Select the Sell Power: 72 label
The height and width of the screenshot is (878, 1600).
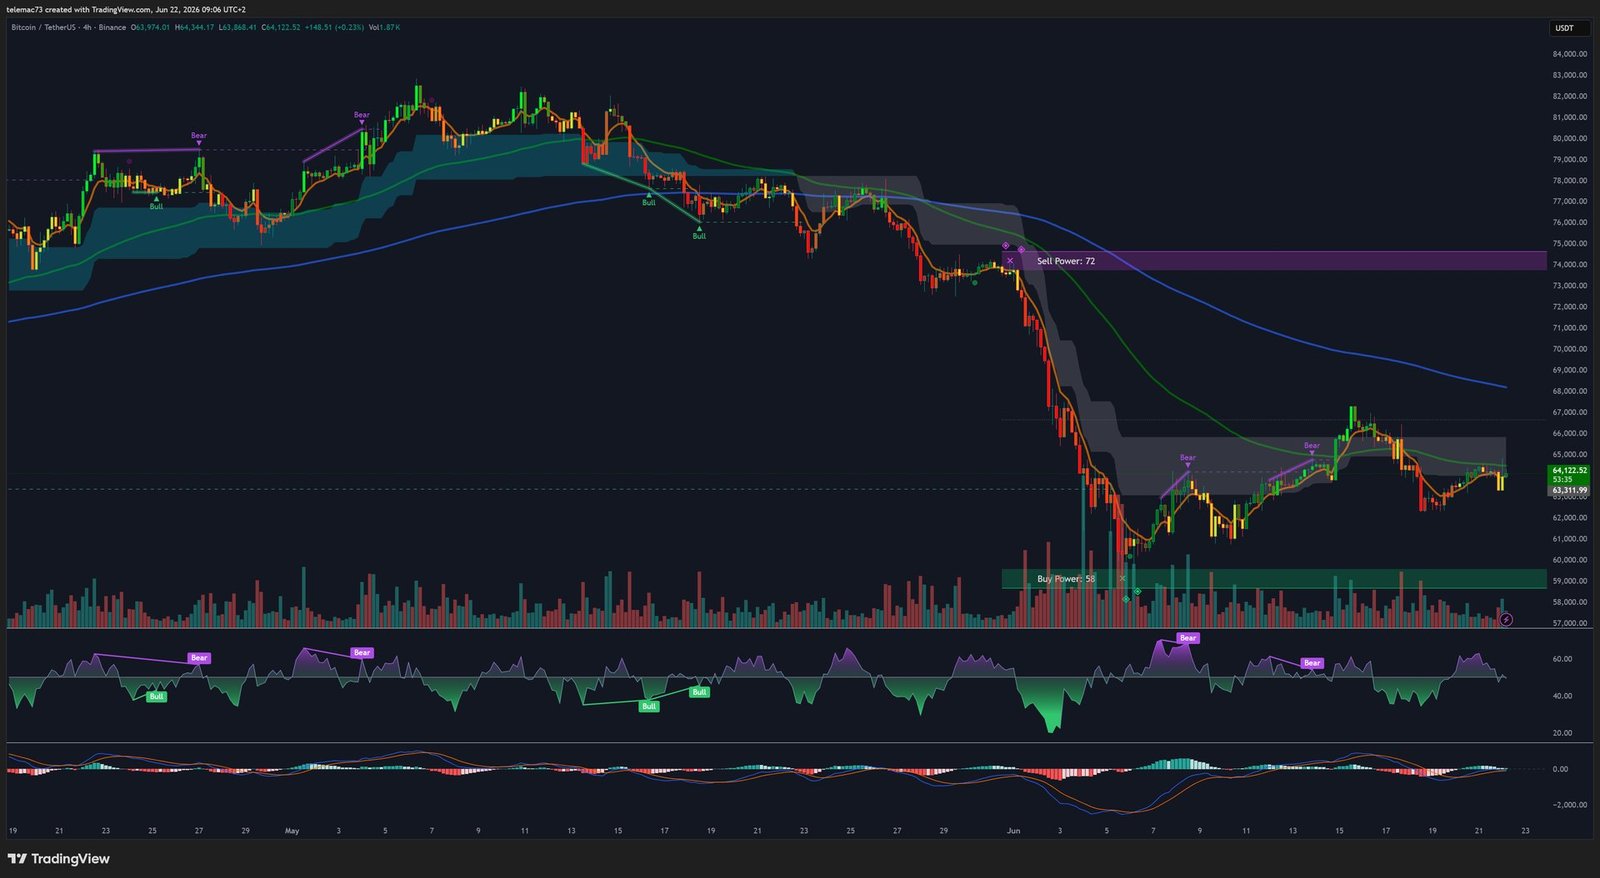tap(1065, 261)
